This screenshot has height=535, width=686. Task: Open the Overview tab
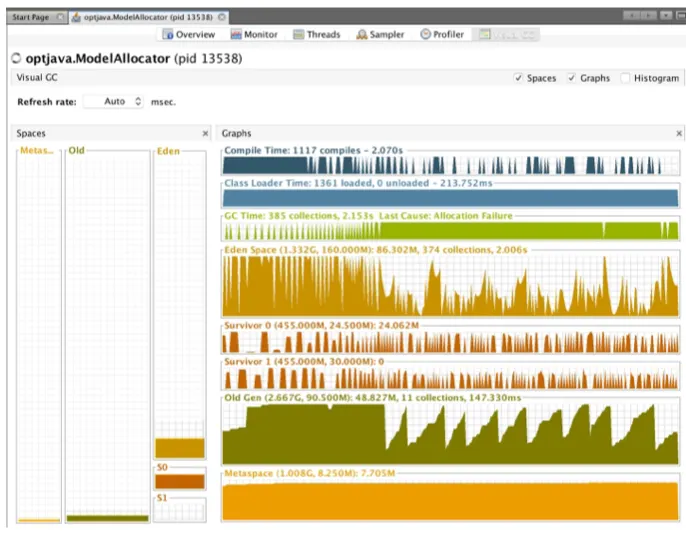click(189, 35)
